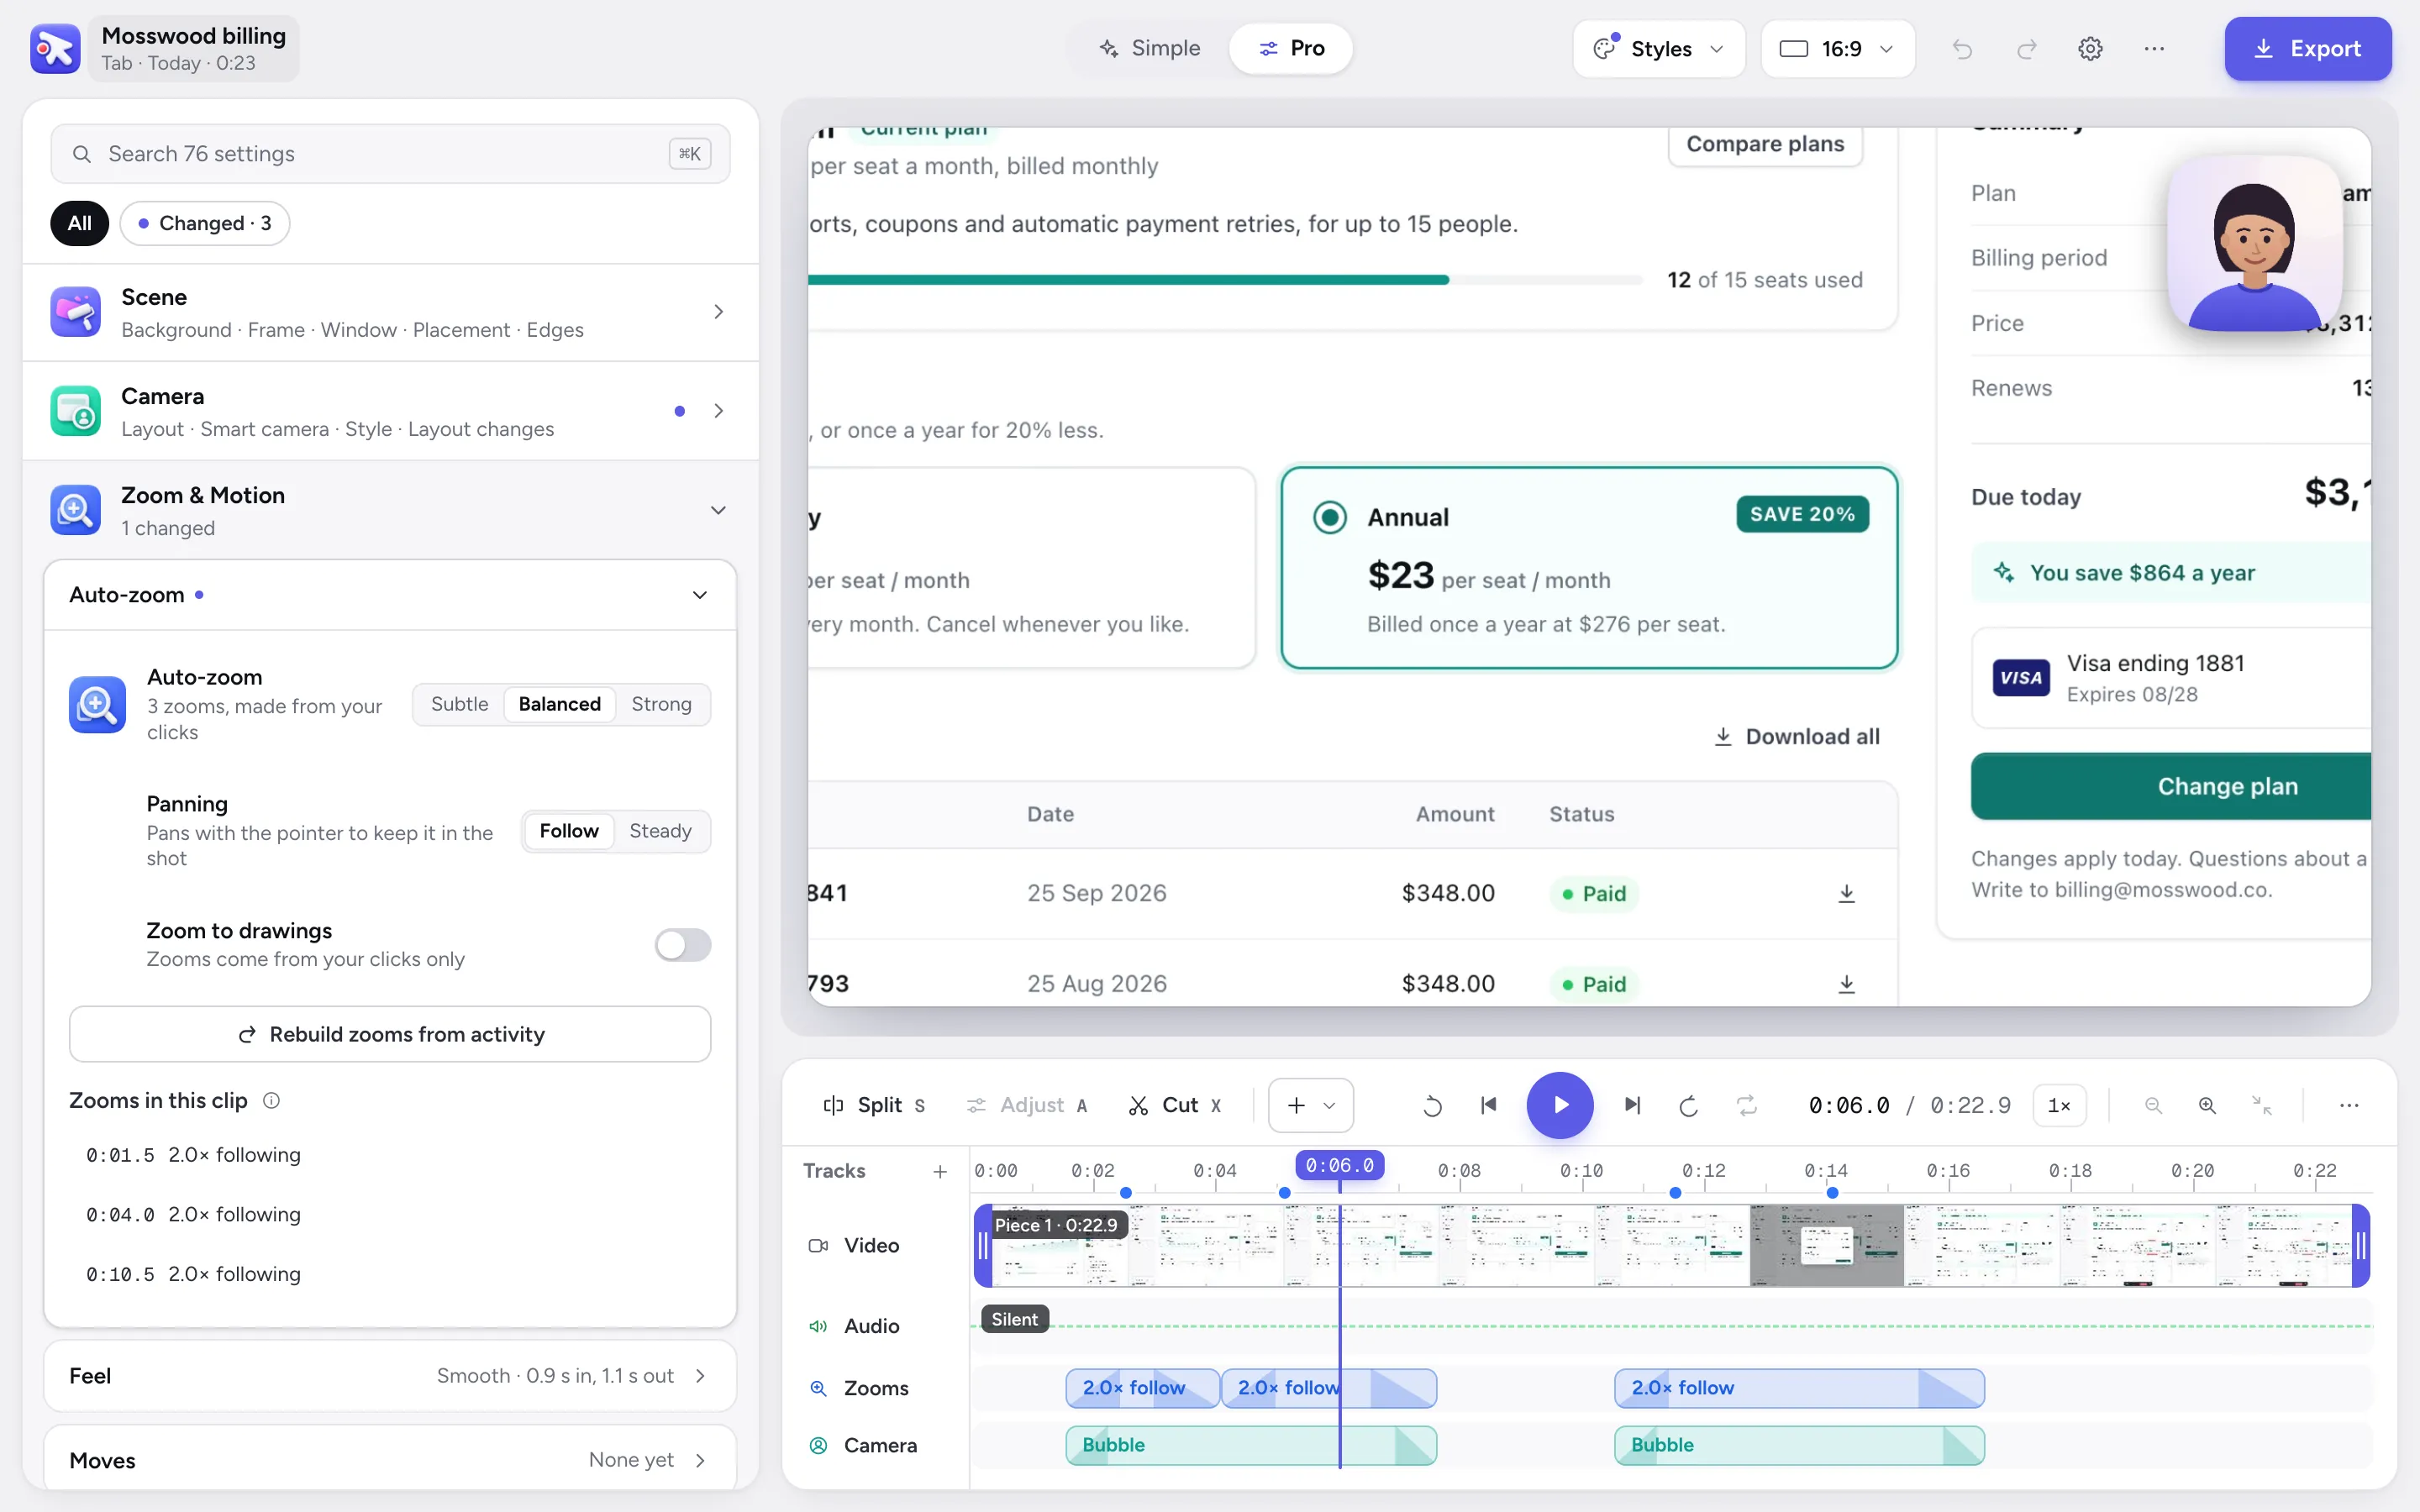Open the 16:9 aspect ratio dropdown
The width and height of the screenshot is (2420, 1512).
click(1837, 48)
